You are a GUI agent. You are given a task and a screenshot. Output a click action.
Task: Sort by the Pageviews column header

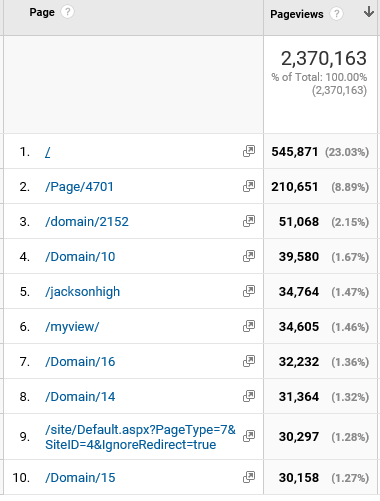[296, 14]
